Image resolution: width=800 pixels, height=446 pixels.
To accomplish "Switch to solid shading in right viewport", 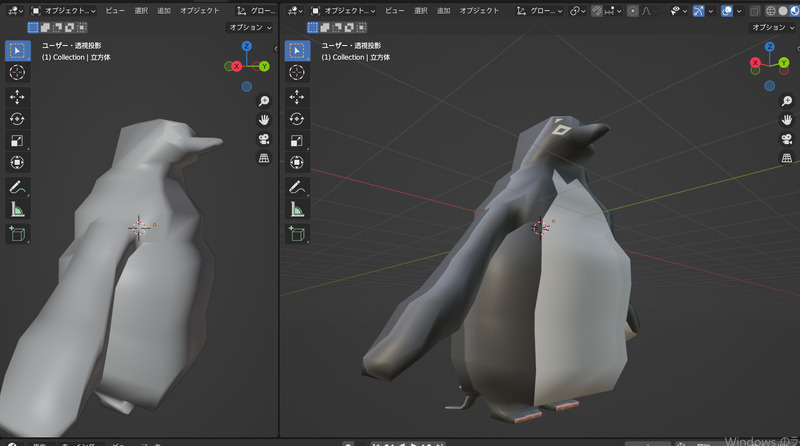I will coord(783,11).
